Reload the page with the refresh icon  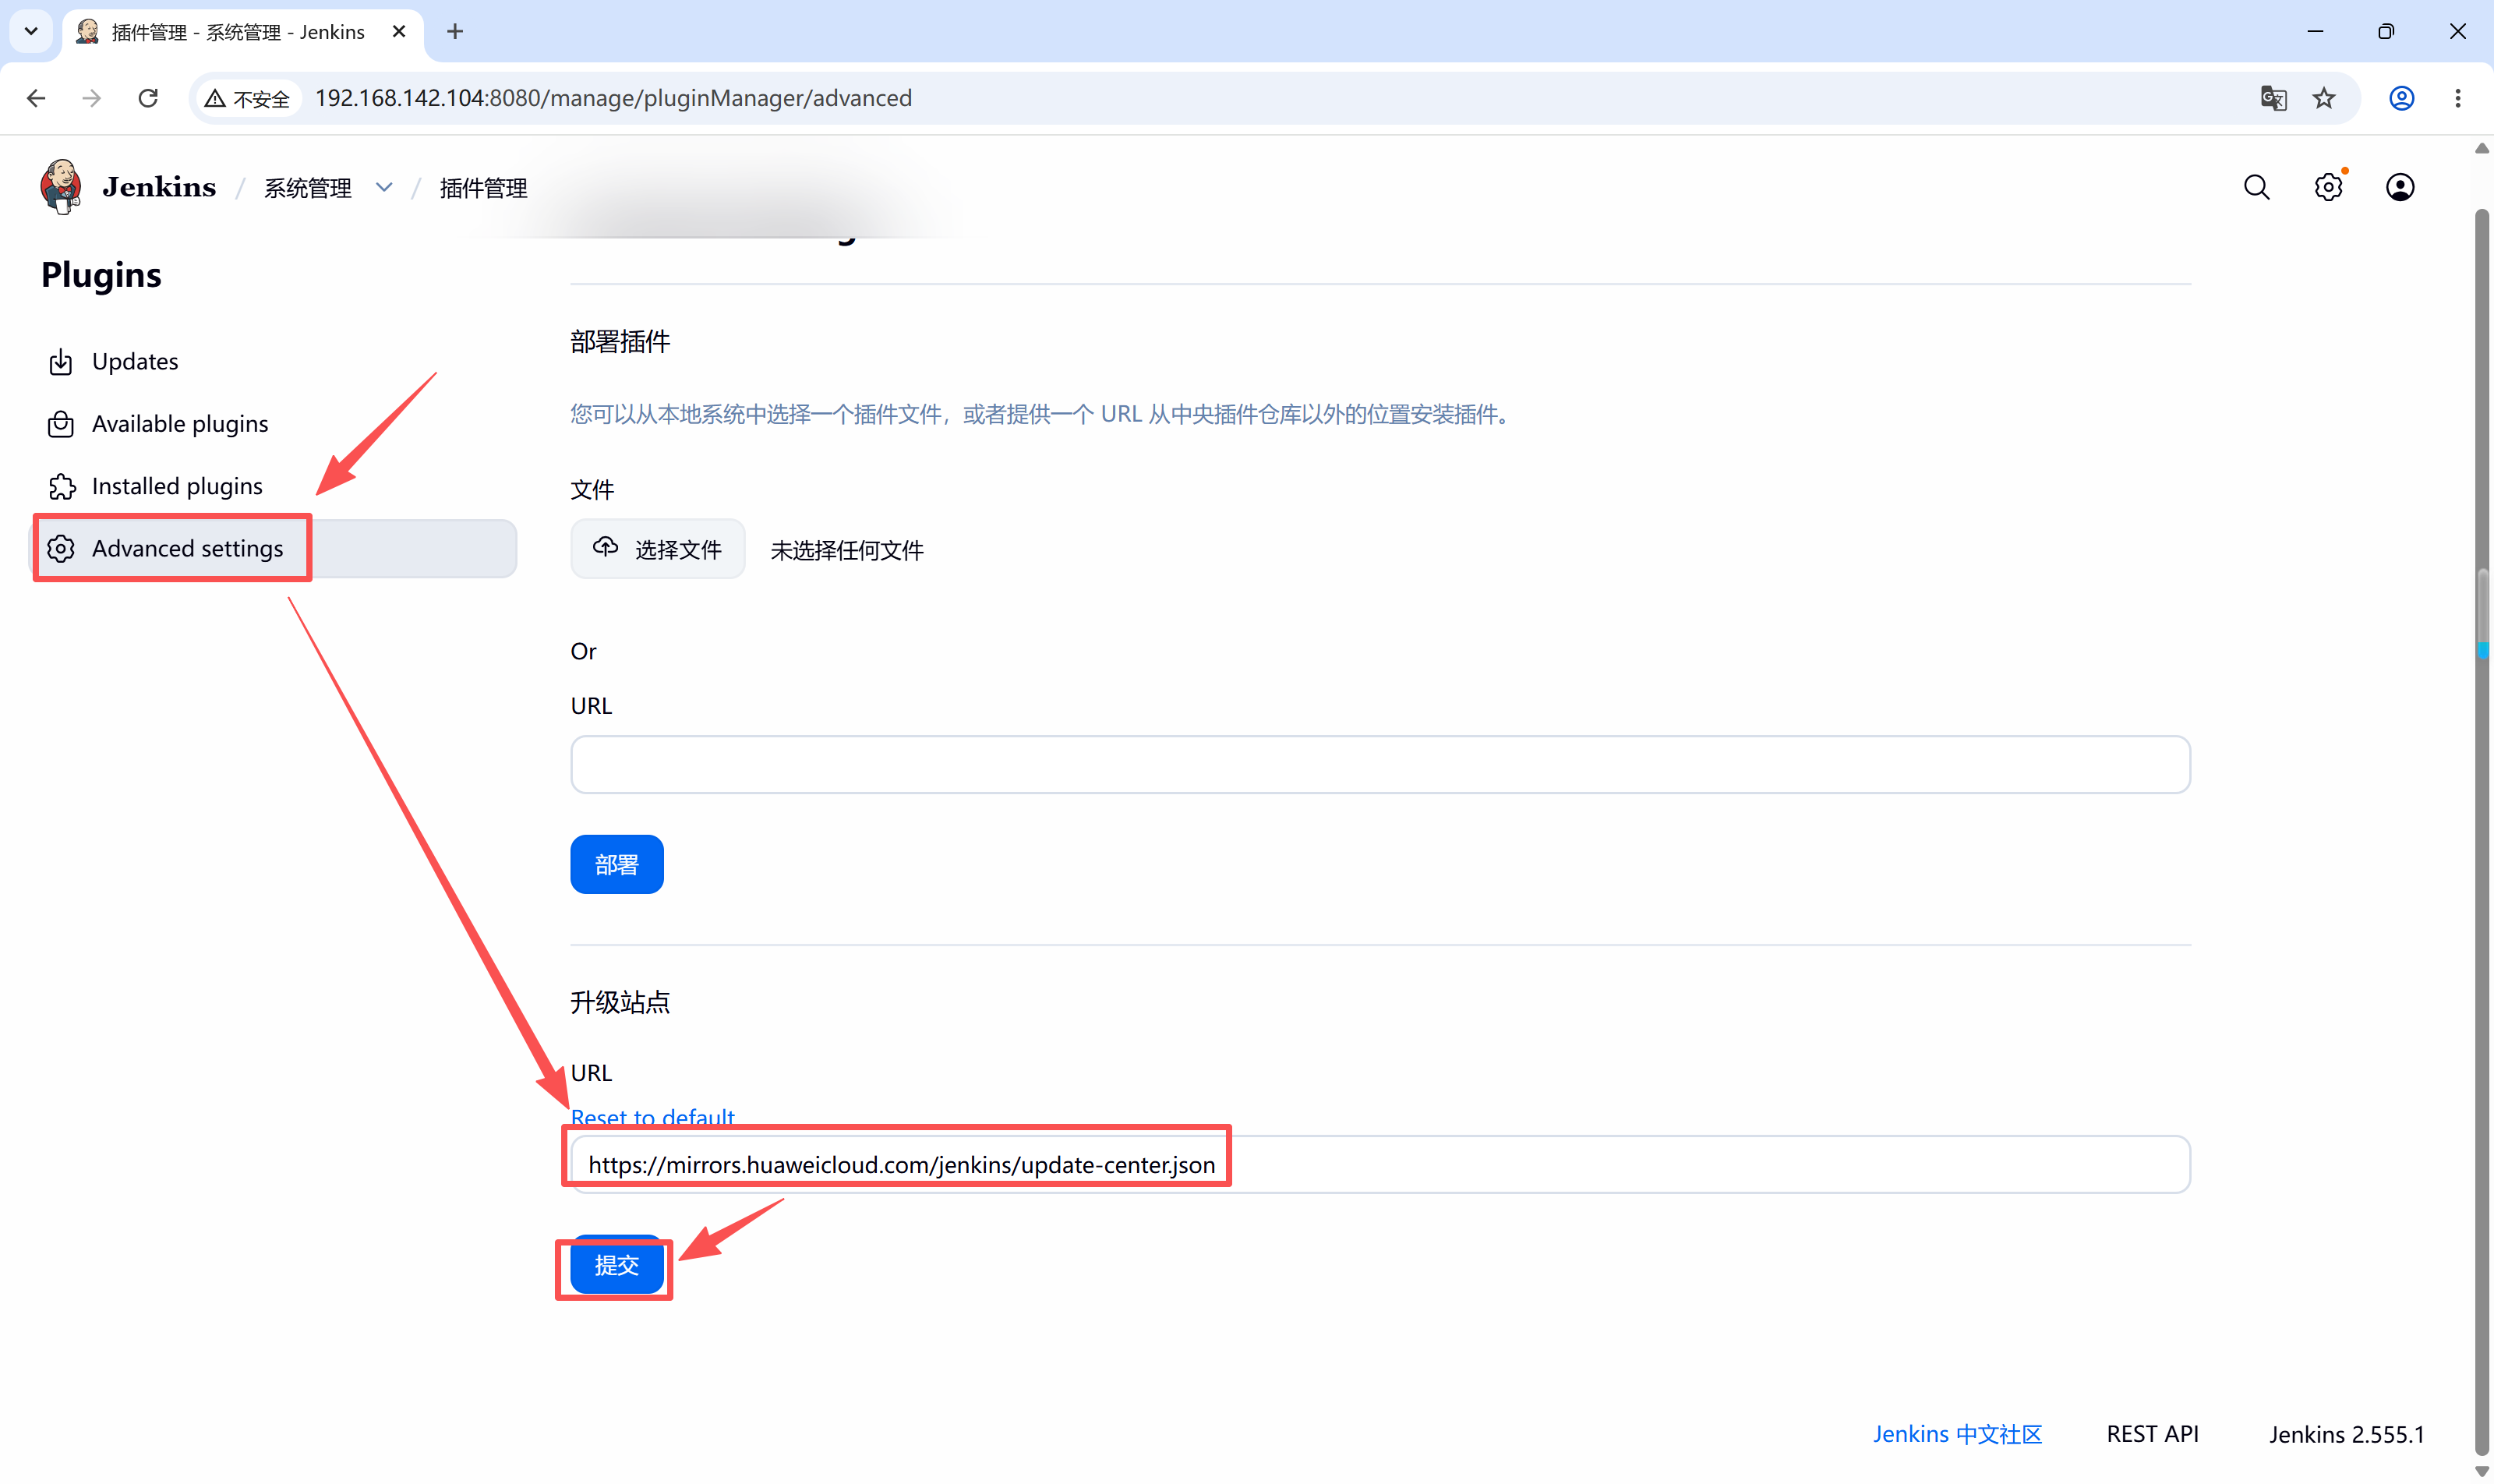(x=148, y=98)
